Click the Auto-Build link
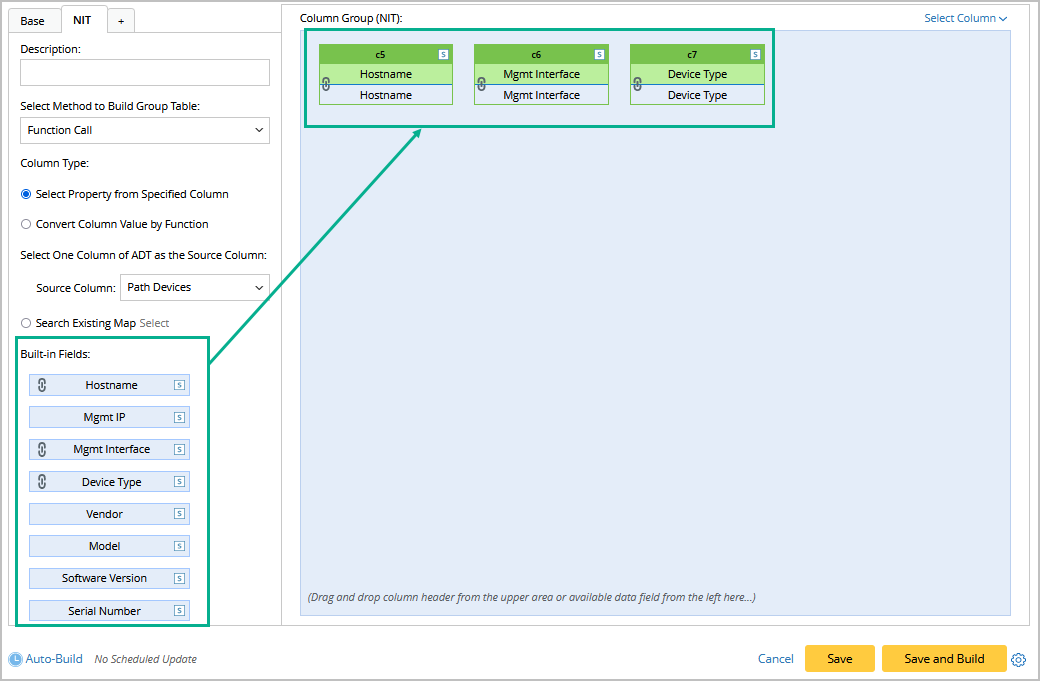The height and width of the screenshot is (681, 1040). (54, 658)
